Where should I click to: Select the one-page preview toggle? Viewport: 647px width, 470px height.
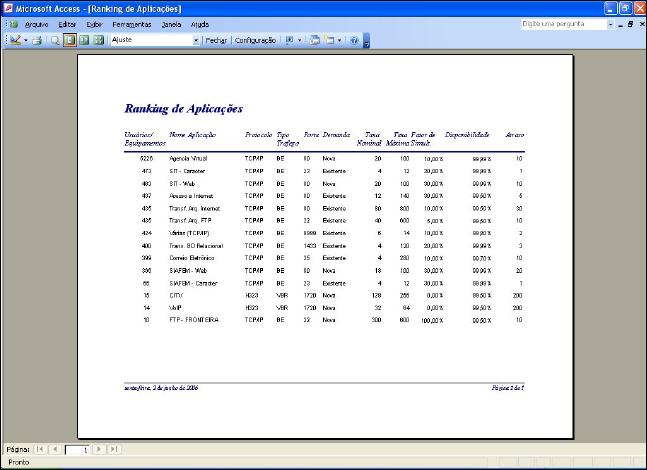pos(70,40)
